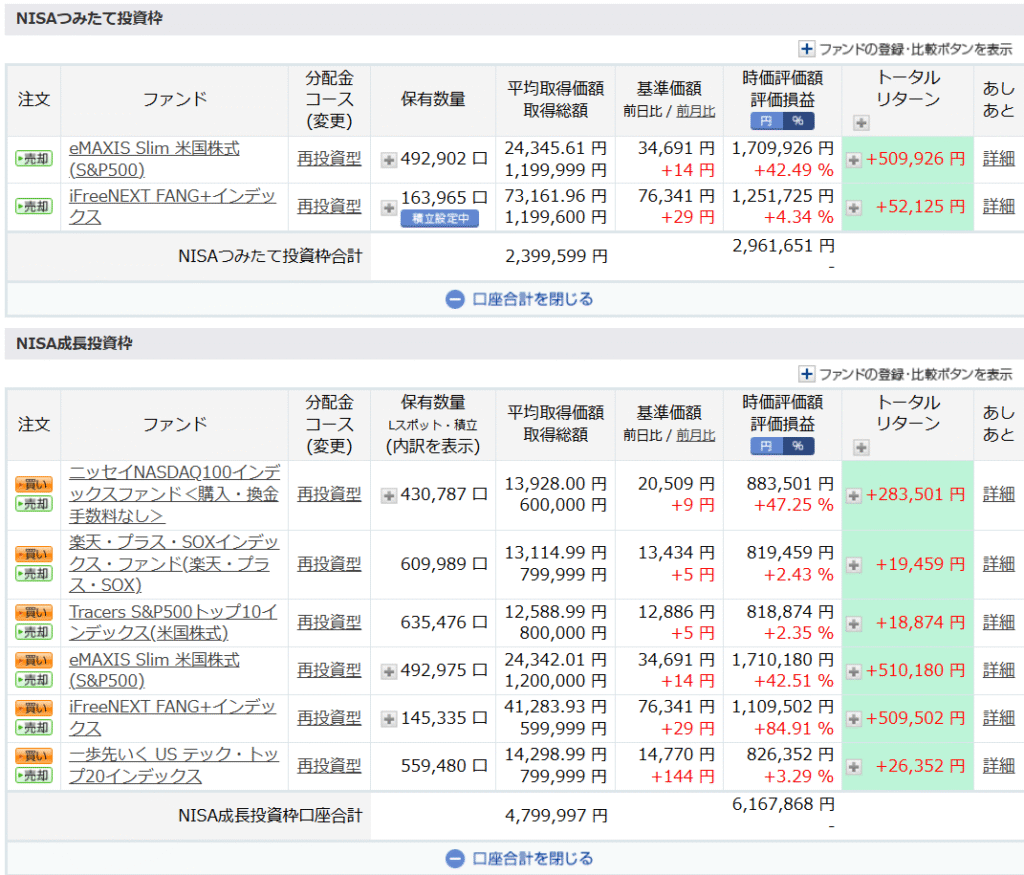1024x875 pixels.
Task: Click 前月比 link in 成長投資枠 header
Action: (x=696, y=436)
